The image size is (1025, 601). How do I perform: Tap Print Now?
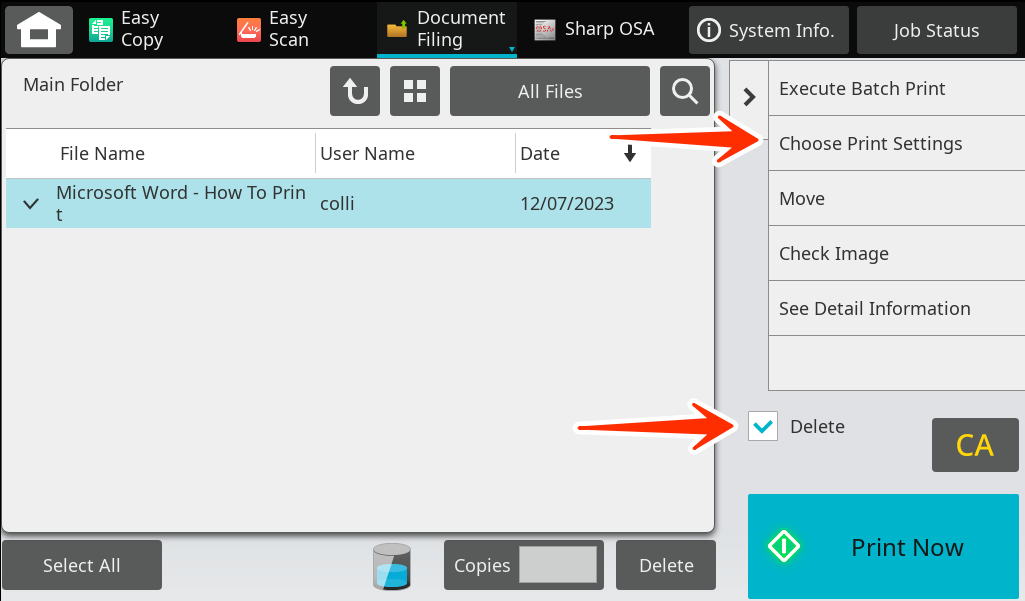click(882, 547)
